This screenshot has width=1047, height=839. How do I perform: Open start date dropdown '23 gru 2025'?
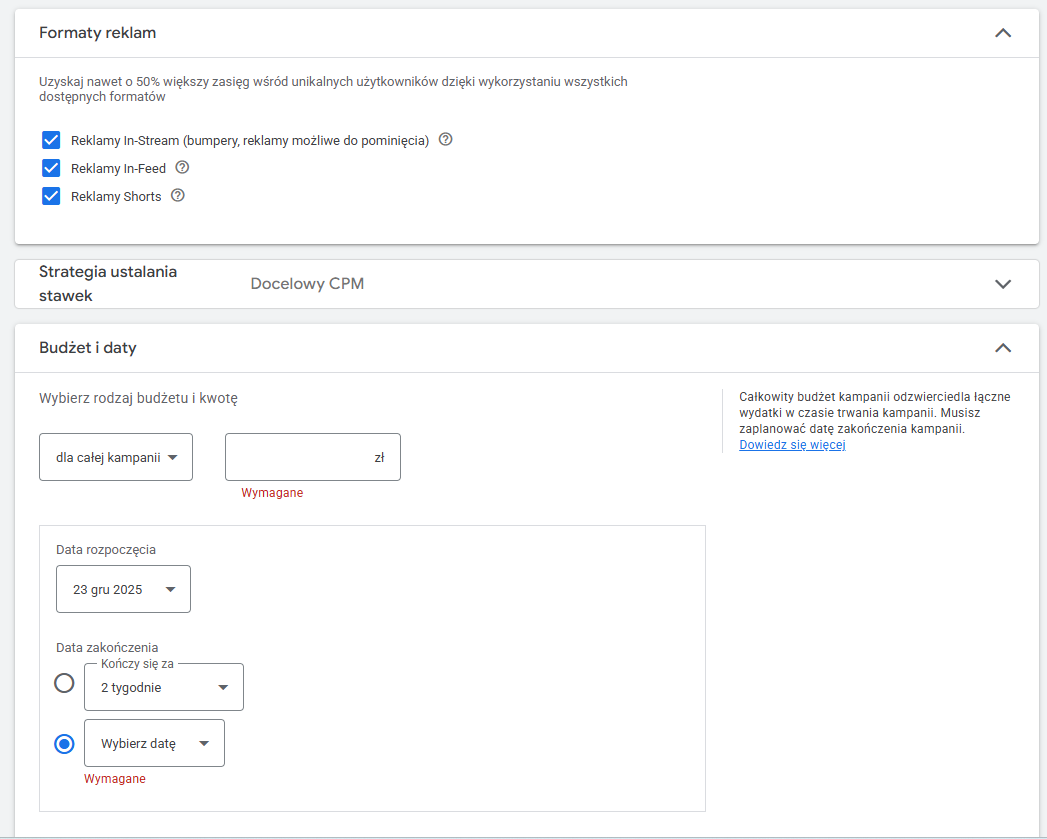[x=123, y=589]
